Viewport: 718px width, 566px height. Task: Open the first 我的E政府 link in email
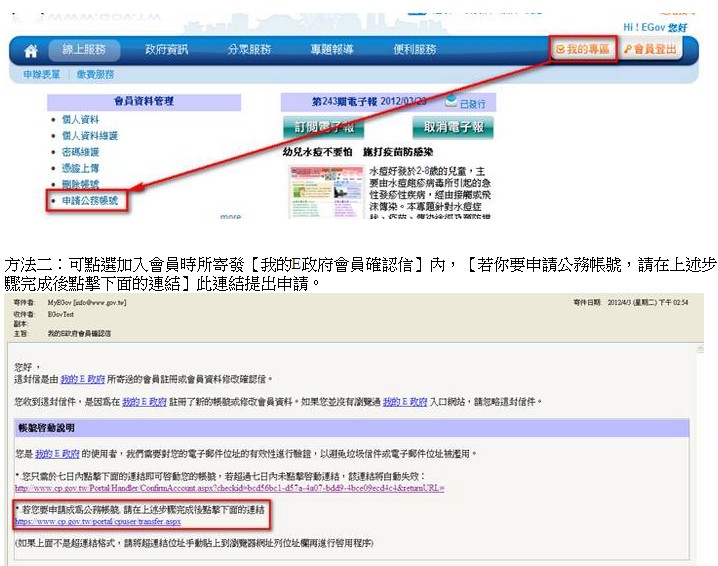tap(83, 379)
